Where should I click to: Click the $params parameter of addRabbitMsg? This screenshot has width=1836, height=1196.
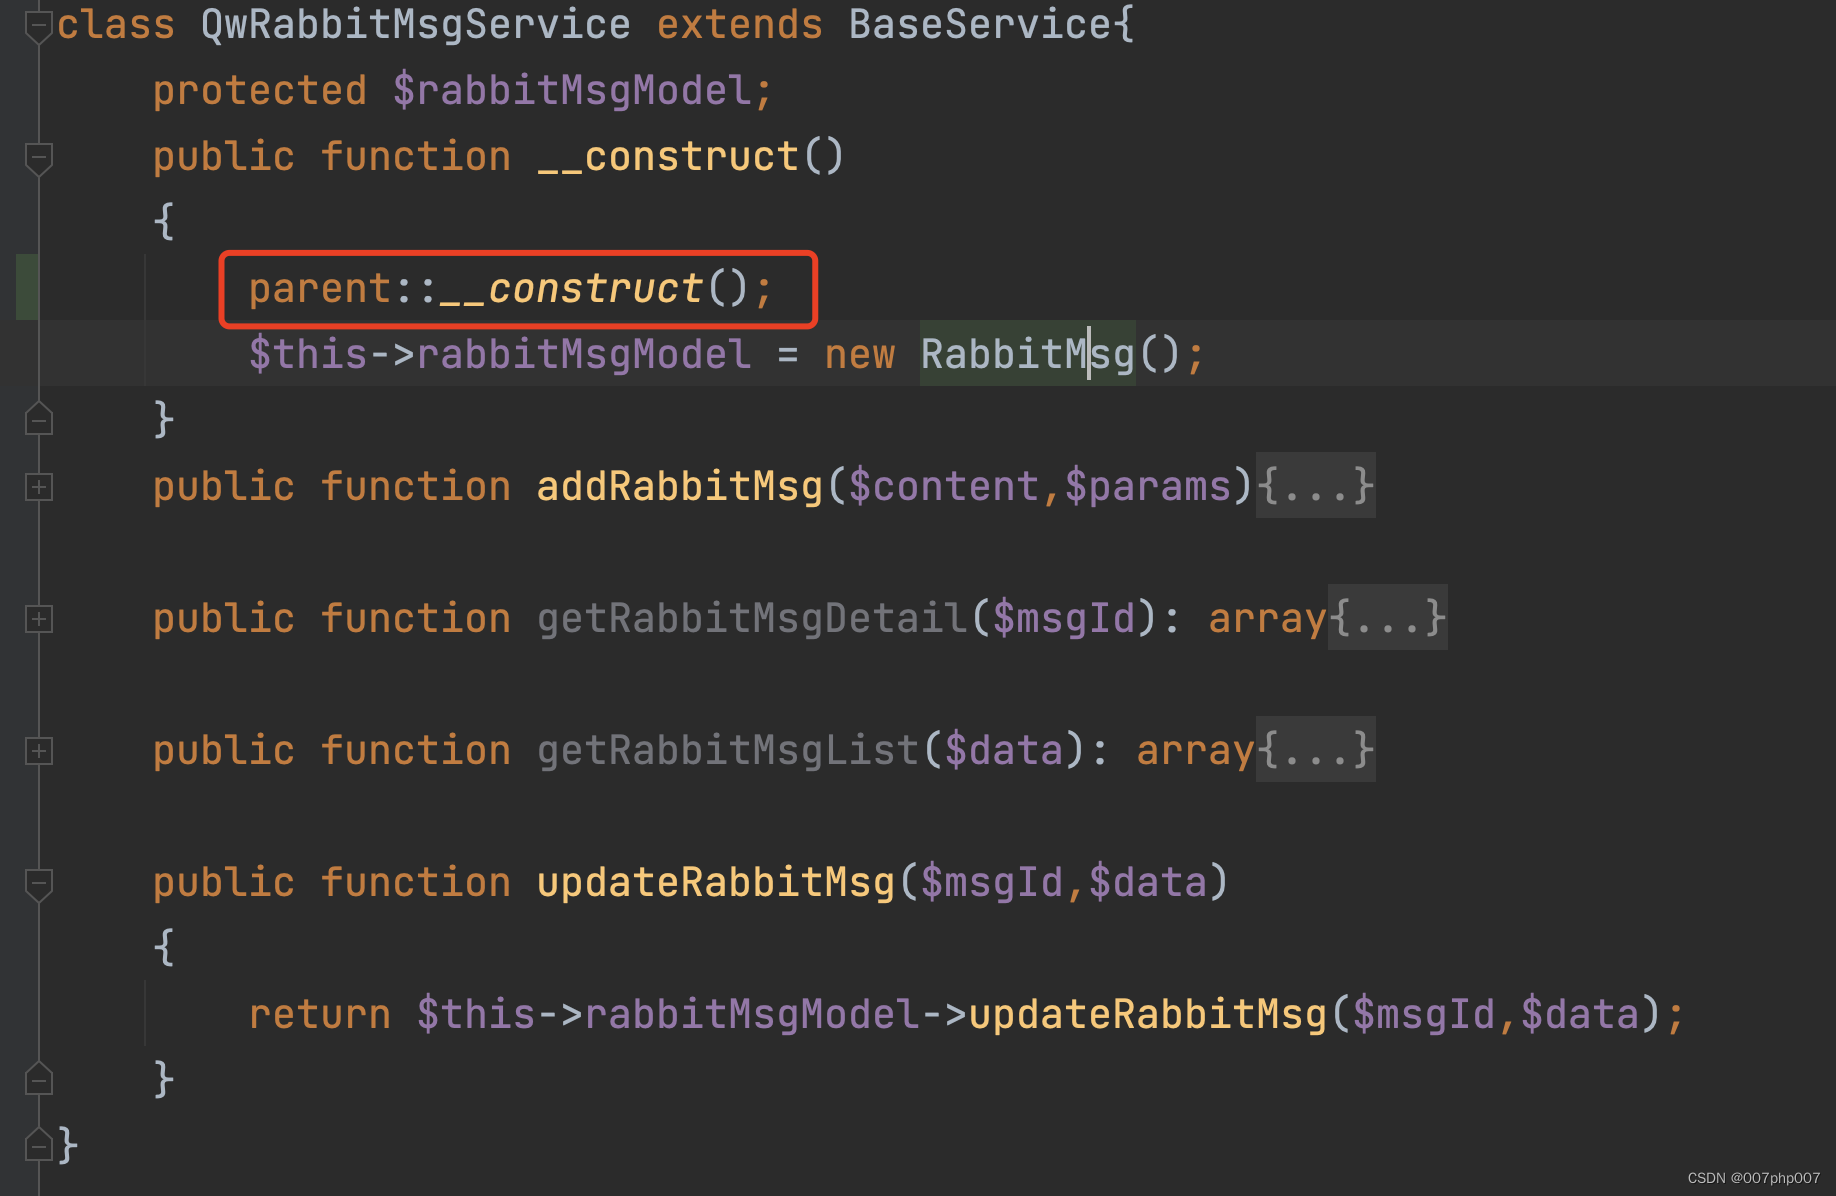point(1148,486)
